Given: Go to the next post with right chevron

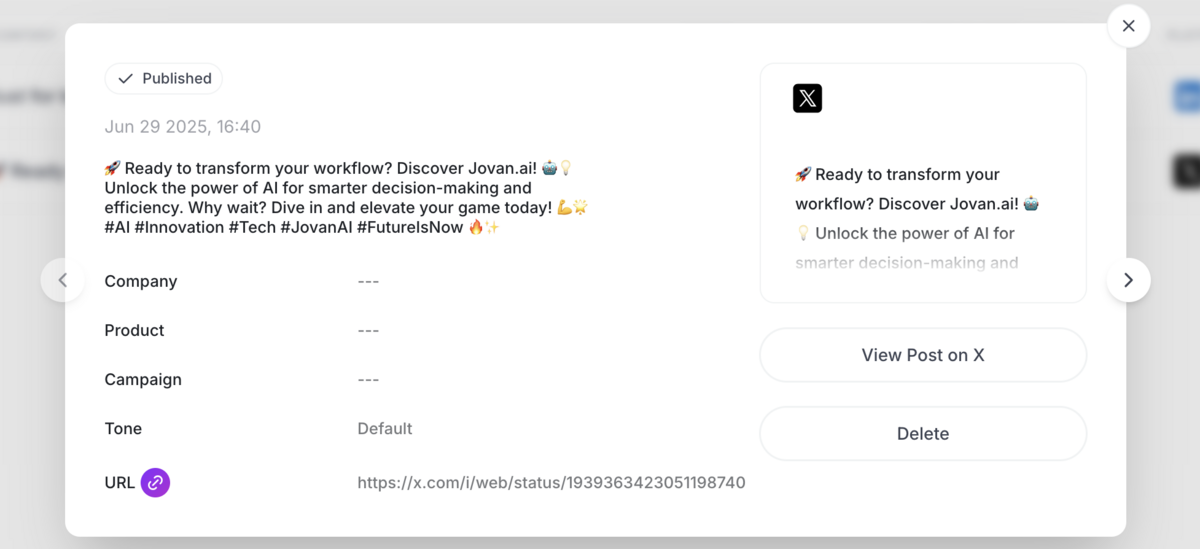Looking at the screenshot, I should [1128, 281].
